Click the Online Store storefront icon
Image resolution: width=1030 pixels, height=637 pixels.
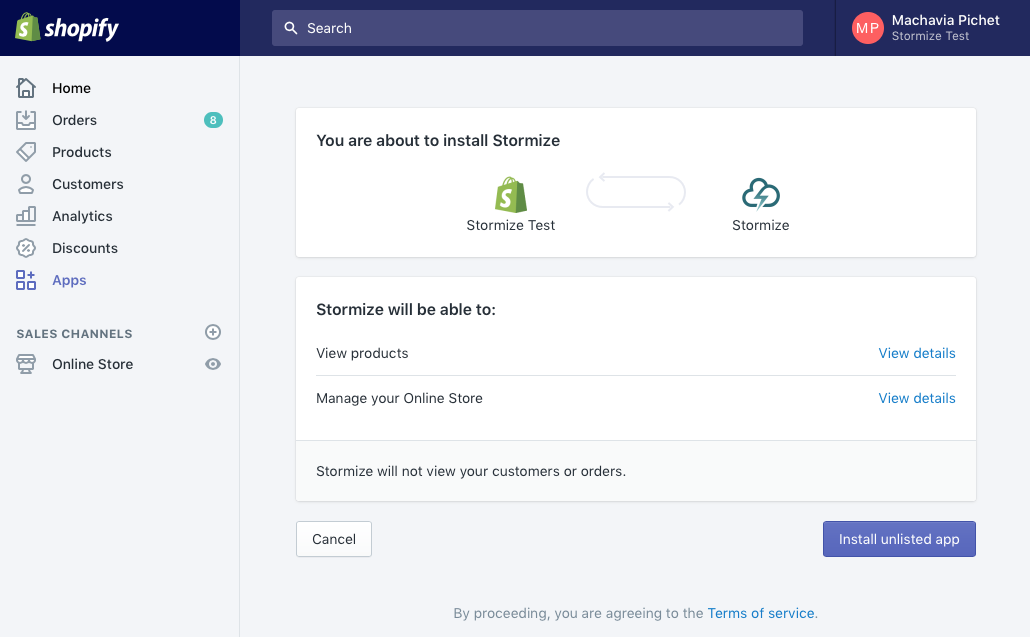(x=26, y=364)
